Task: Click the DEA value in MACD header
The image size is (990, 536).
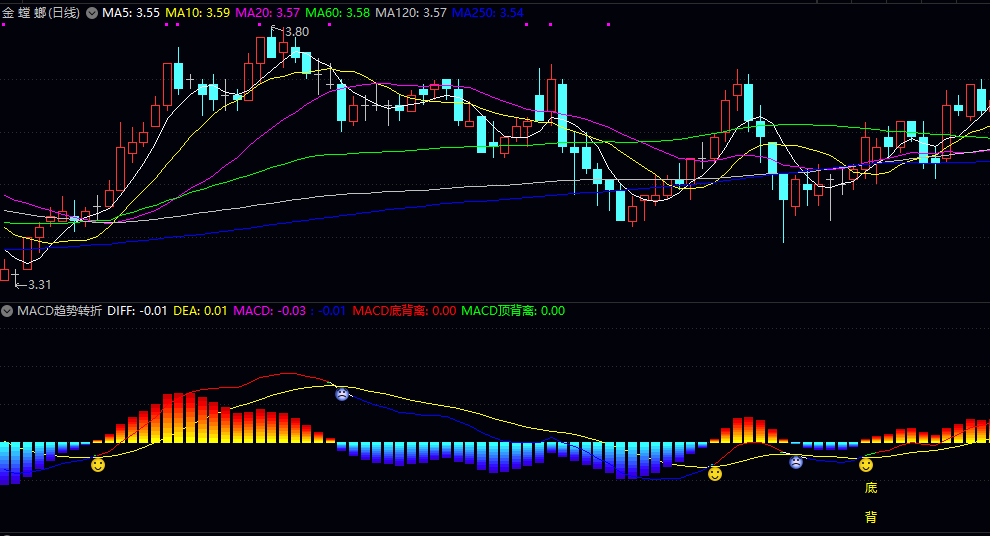Action: 200,311
